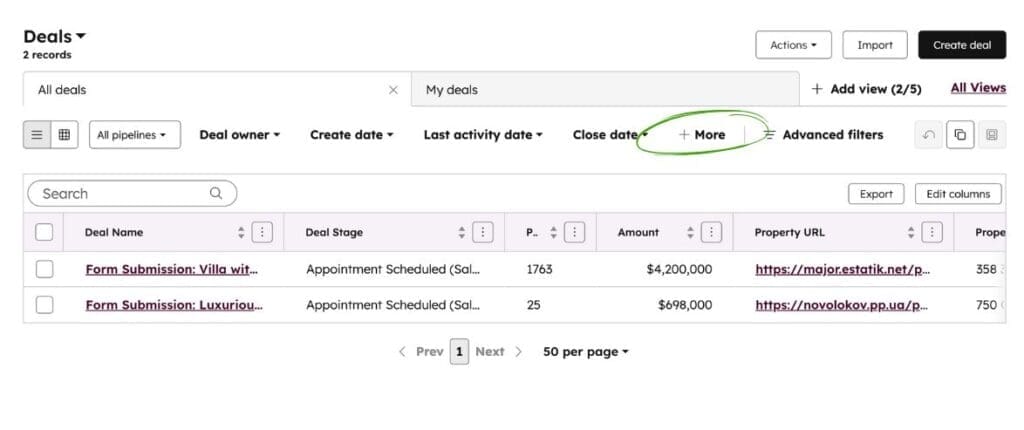Open Deal Stage column options menu
This screenshot has height=430, width=1024.
point(483,232)
